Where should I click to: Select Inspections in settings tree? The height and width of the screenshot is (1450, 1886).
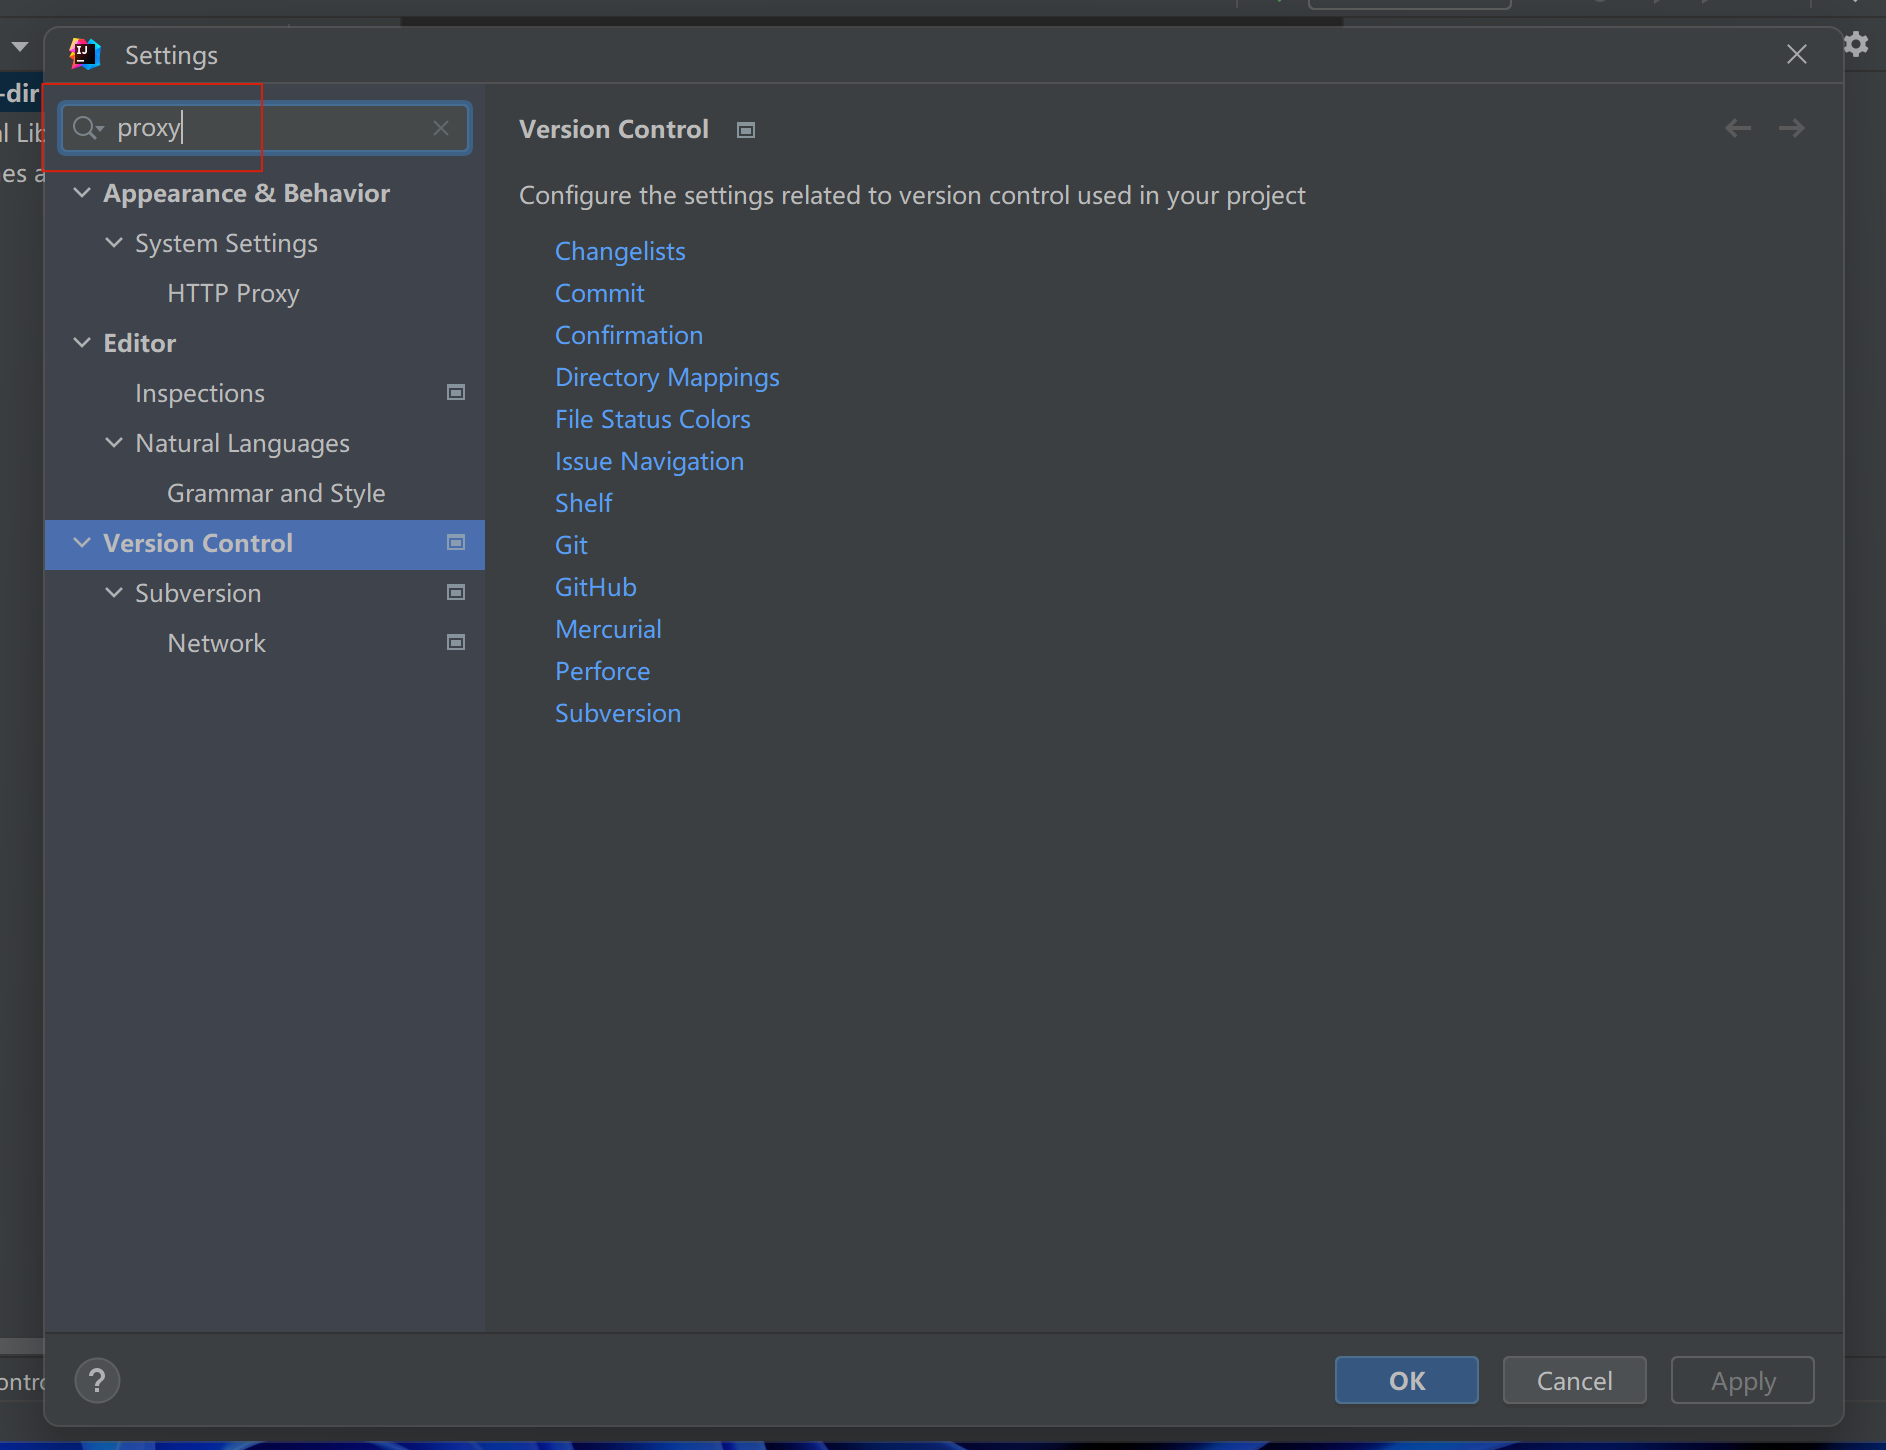click(x=200, y=393)
